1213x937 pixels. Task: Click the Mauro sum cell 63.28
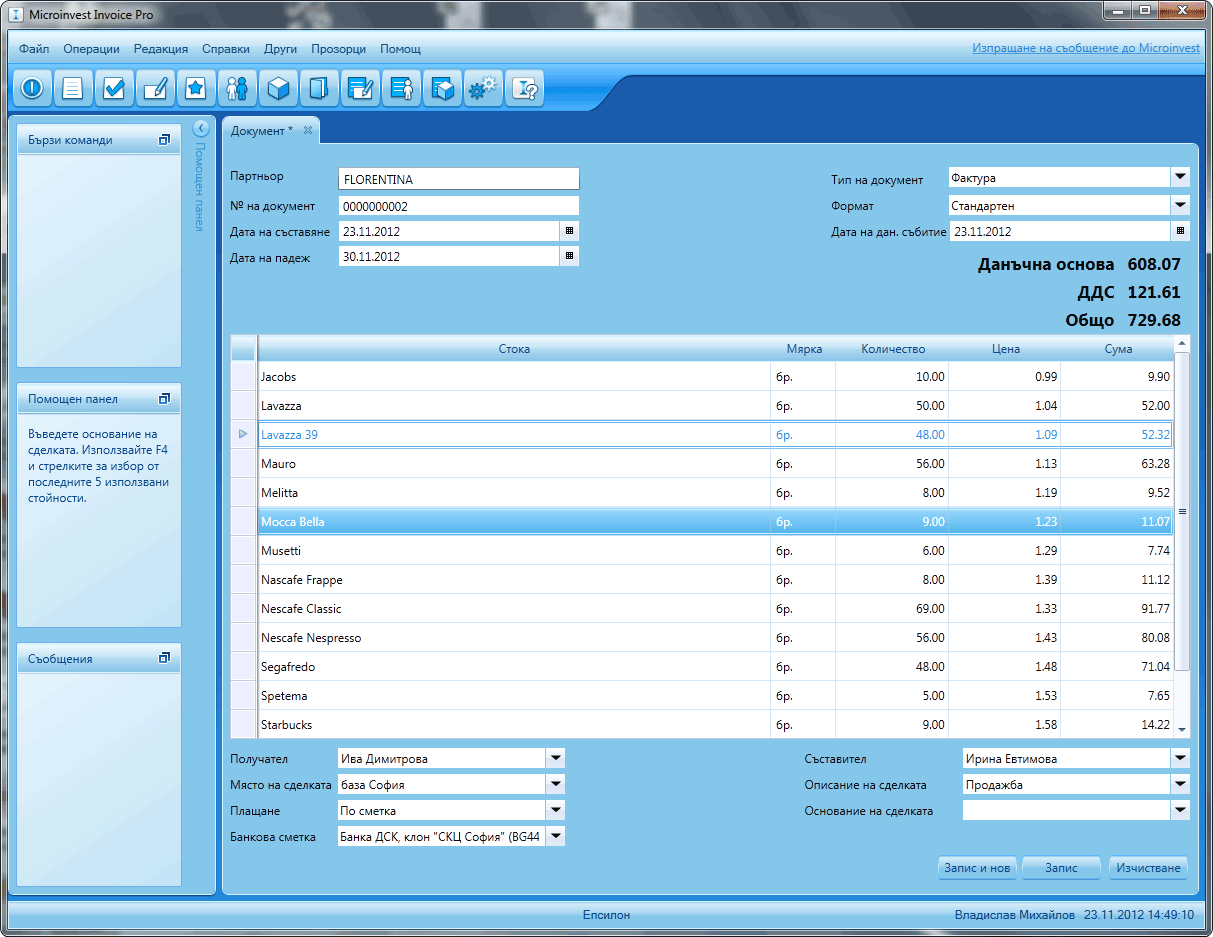pos(1117,464)
